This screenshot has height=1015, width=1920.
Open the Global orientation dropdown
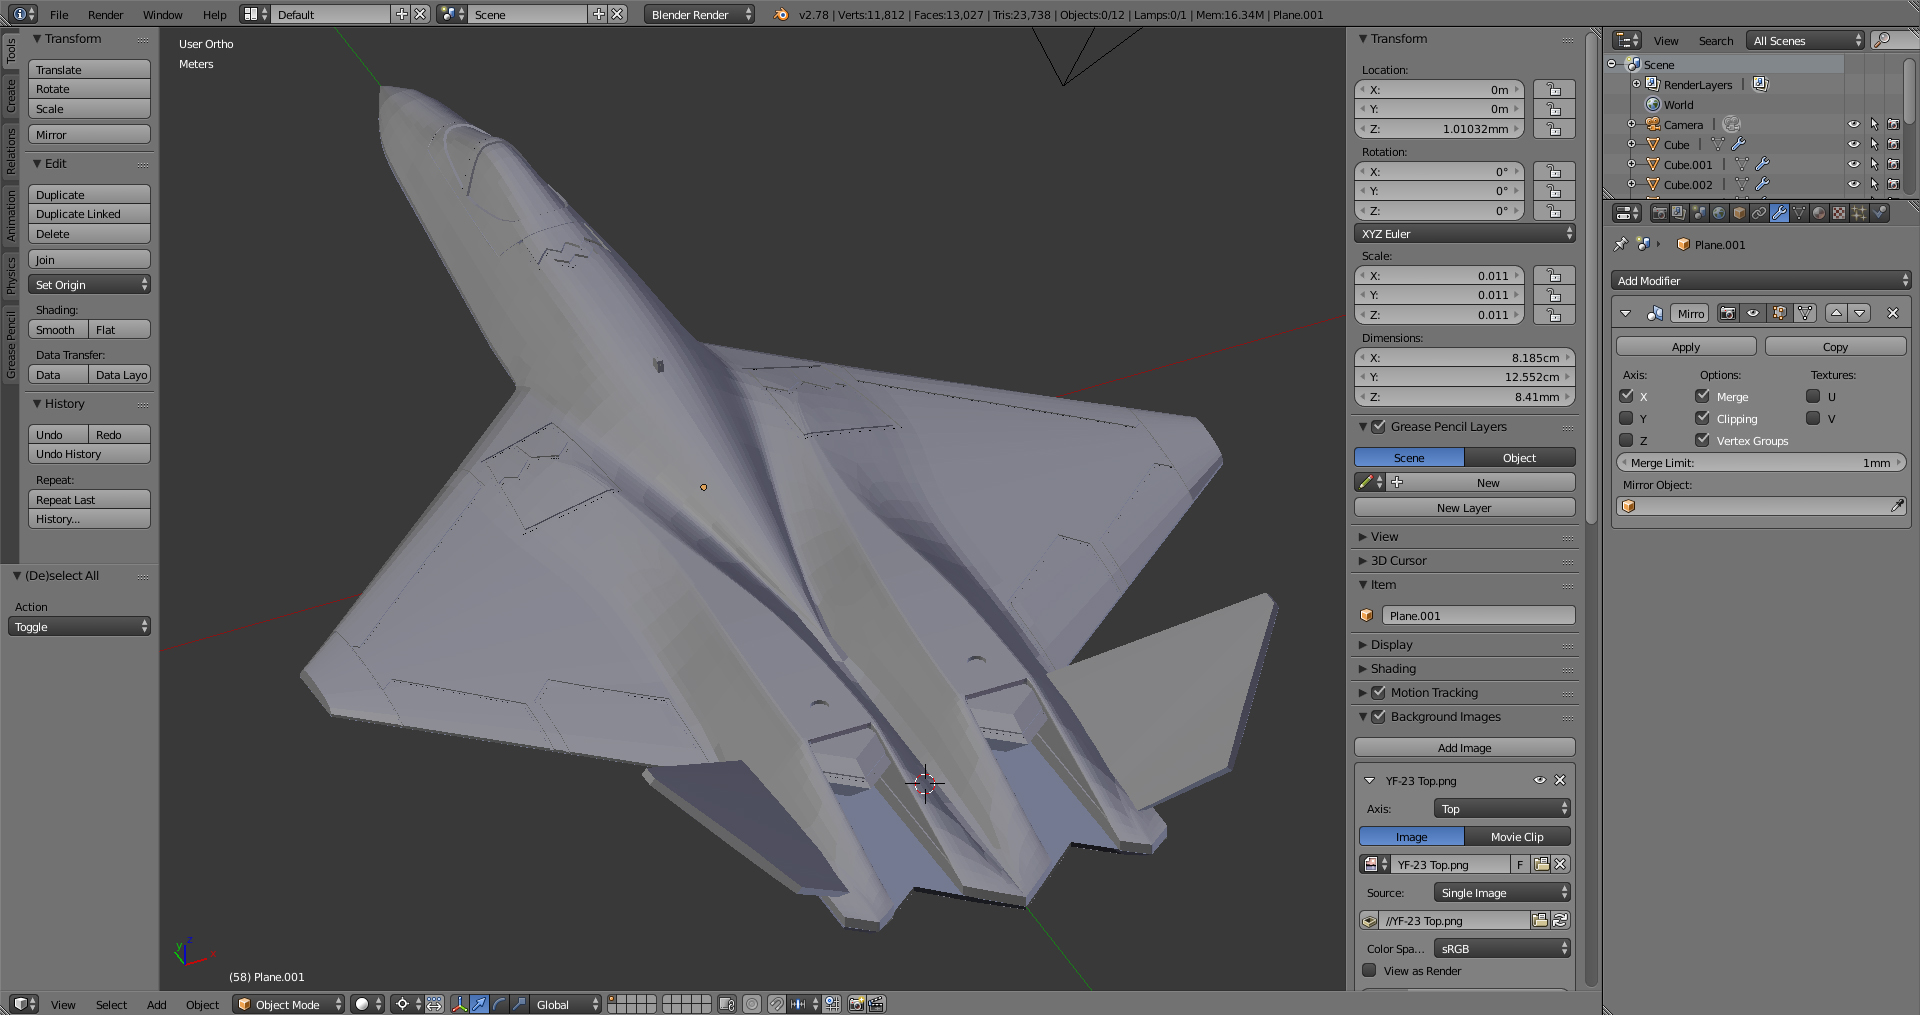(x=565, y=1004)
